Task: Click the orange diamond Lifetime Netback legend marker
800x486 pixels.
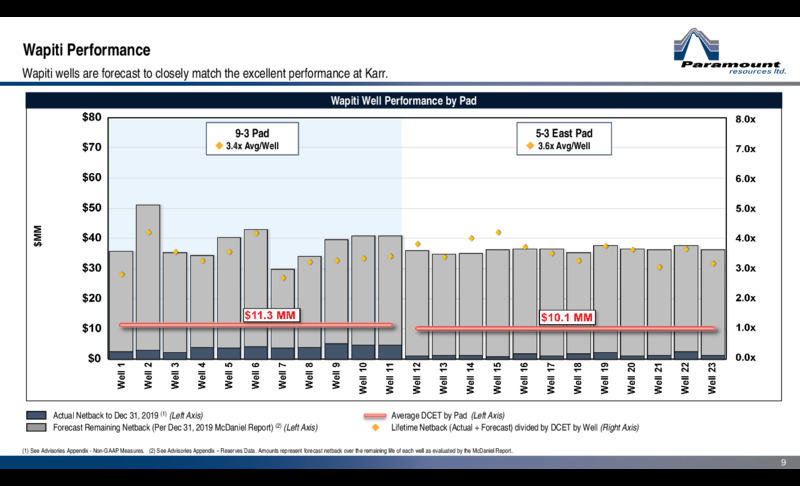Action: point(376,427)
